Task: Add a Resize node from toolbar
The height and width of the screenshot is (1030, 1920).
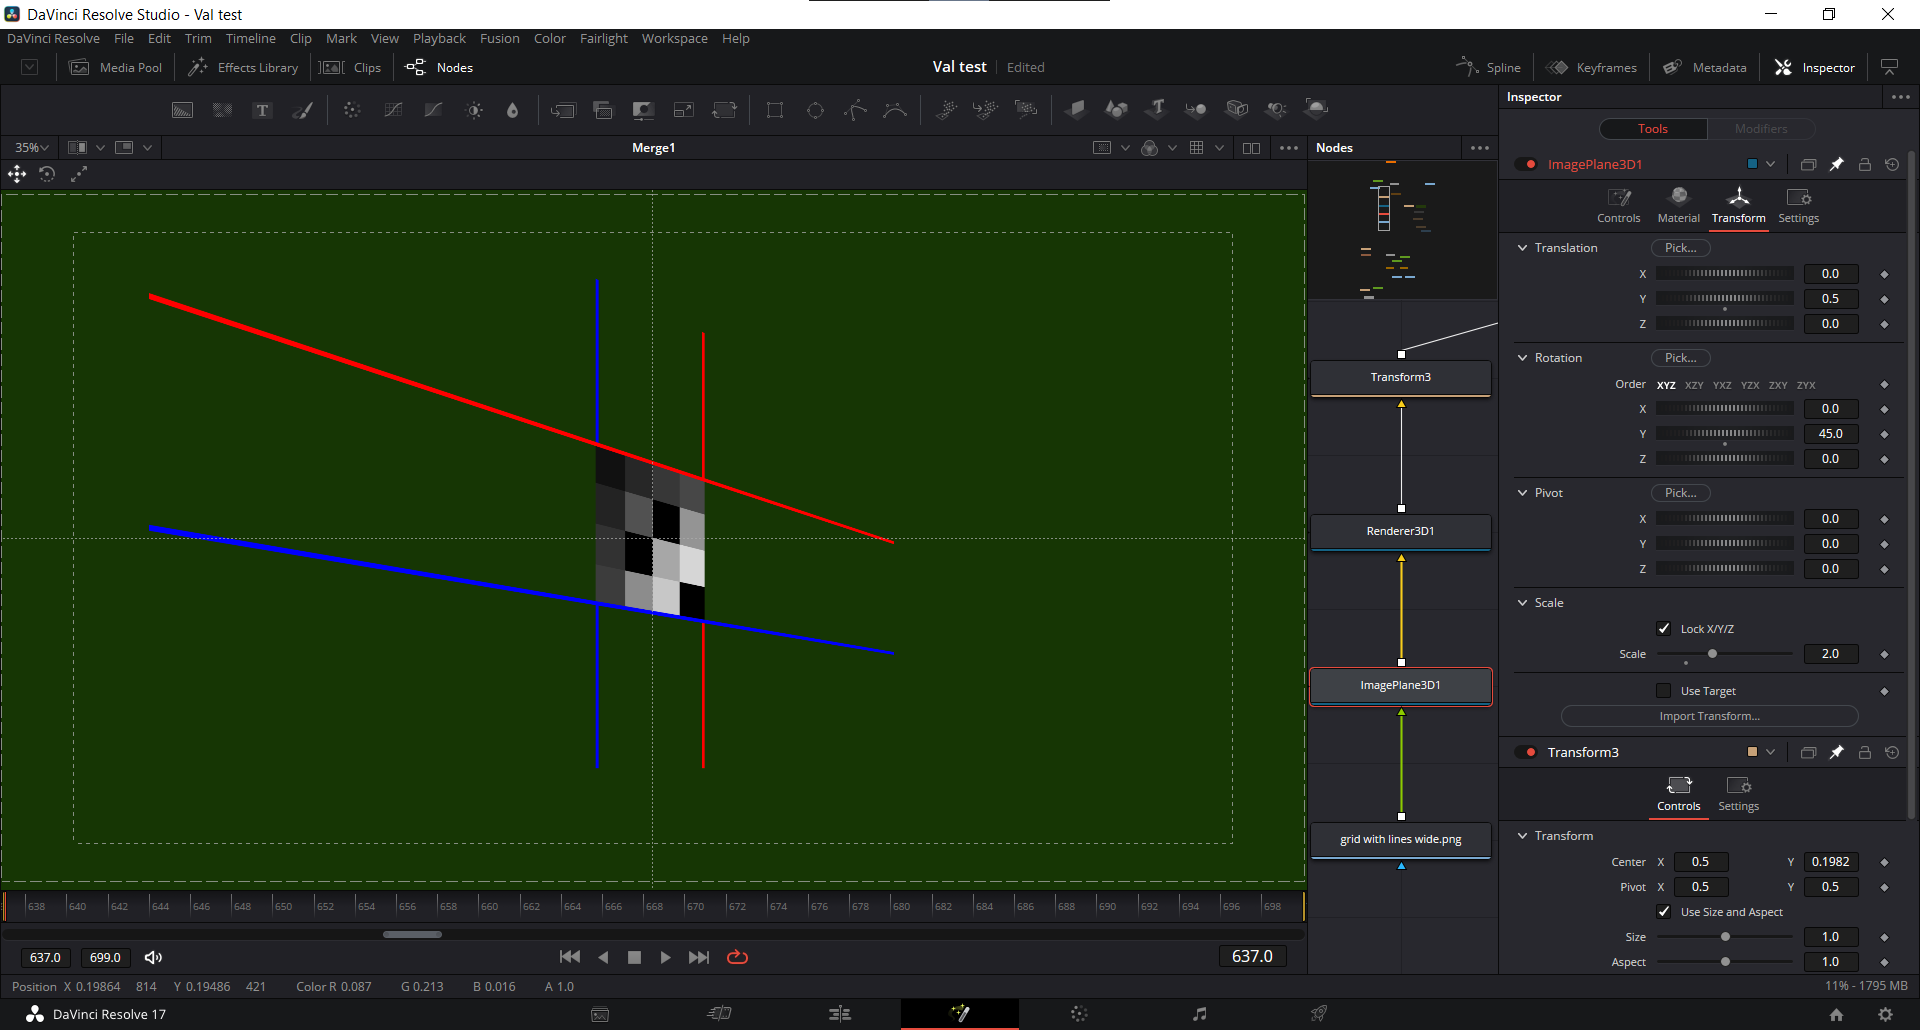Action: (x=684, y=110)
